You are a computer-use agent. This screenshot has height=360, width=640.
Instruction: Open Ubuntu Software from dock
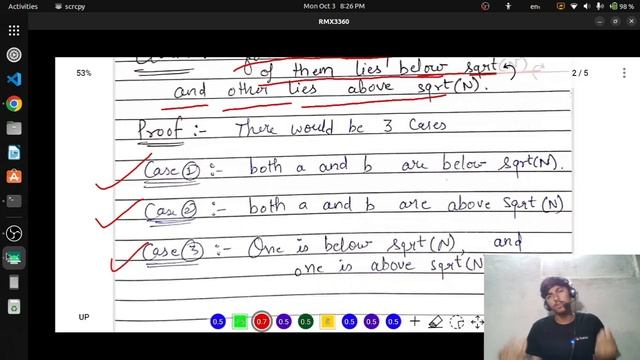point(14,177)
